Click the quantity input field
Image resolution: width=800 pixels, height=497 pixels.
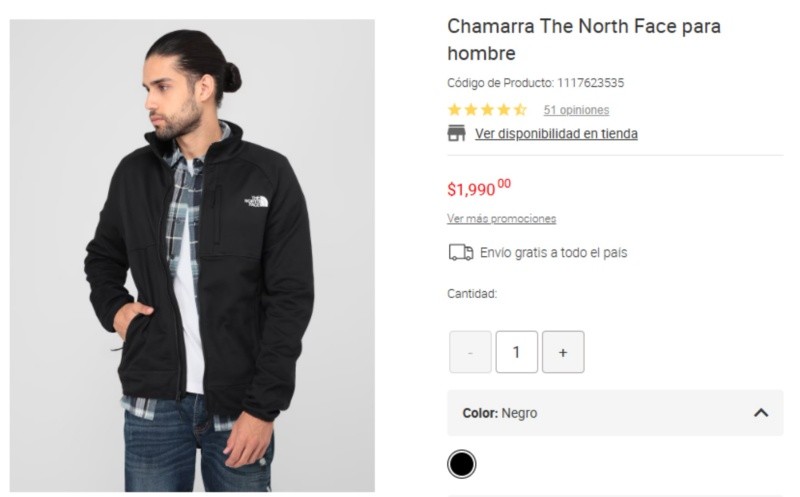click(x=517, y=352)
